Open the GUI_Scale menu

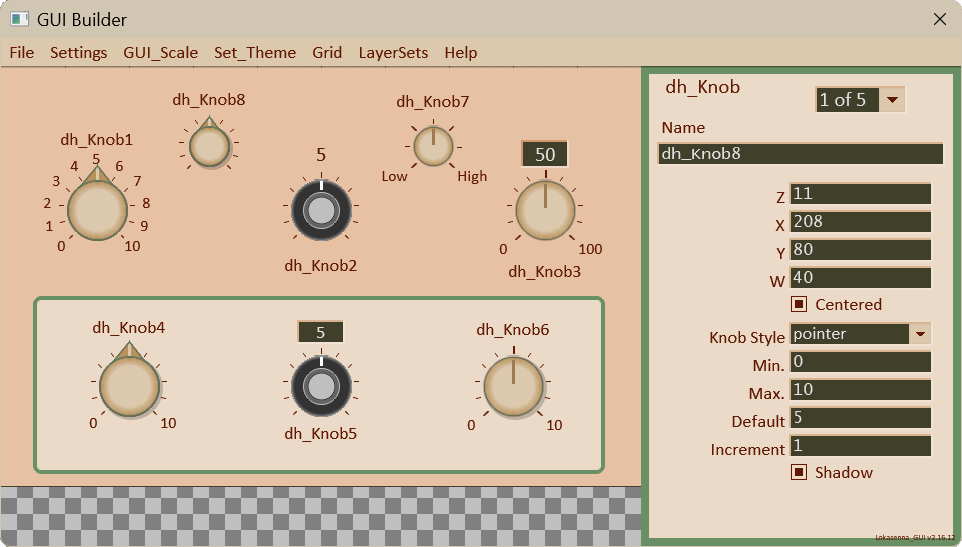point(161,53)
